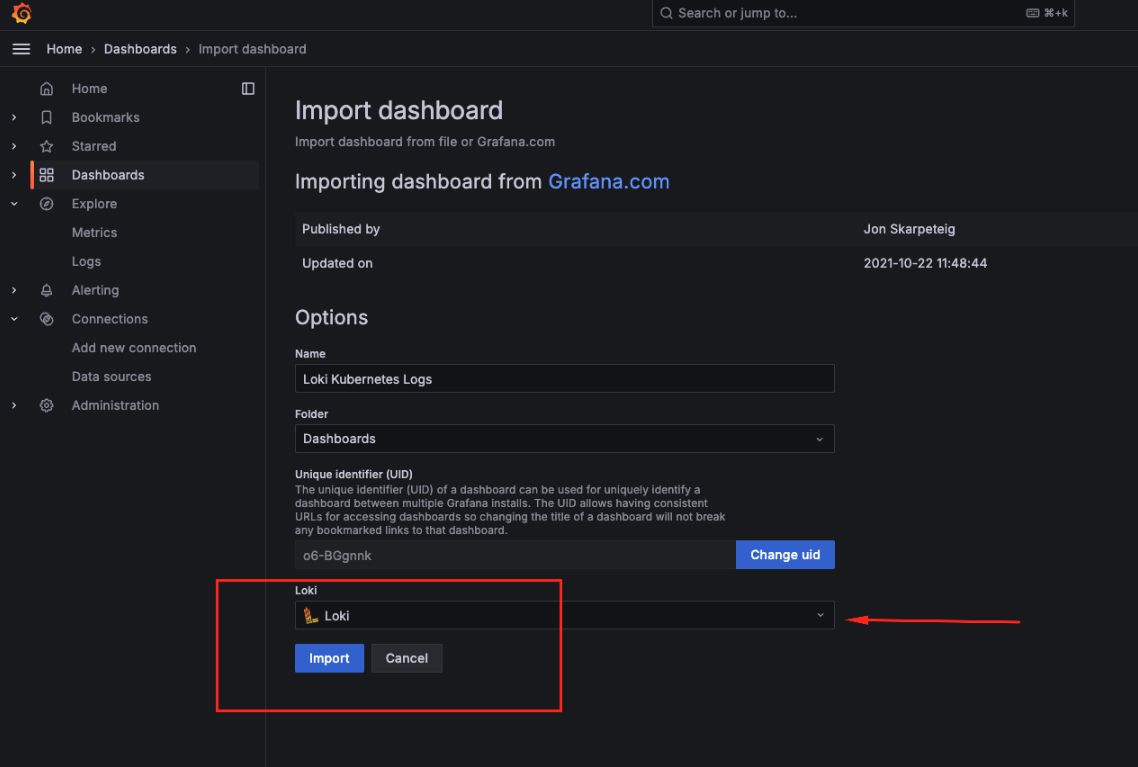Click the UID input field
1138x767 pixels.
point(515,555)
